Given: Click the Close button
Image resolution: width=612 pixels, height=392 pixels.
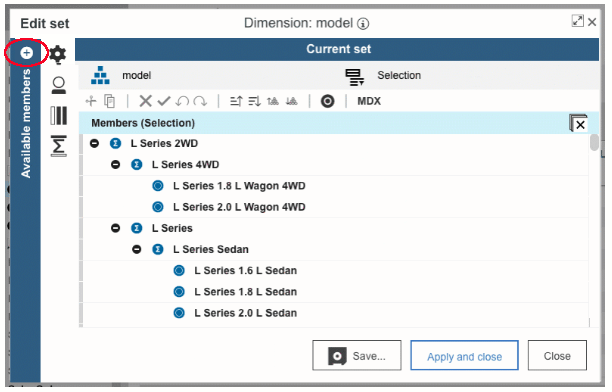Looking at the screenshot, I should click(557, 355).
